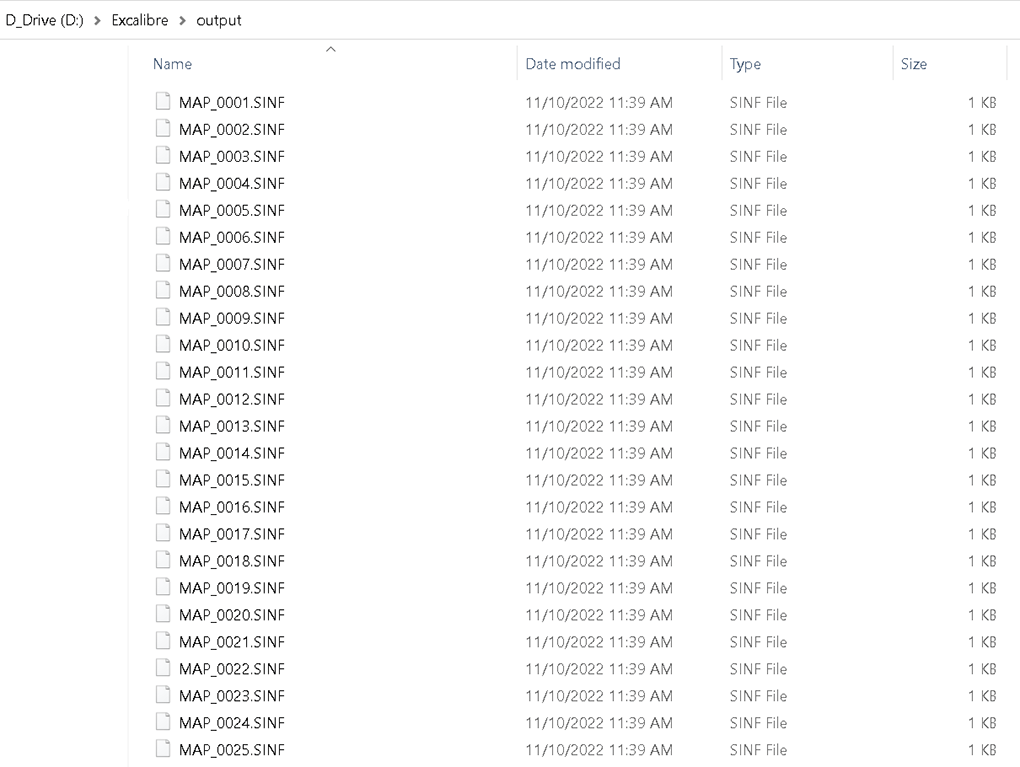Click the file icon of MAP_0019.SINF
Viewport: 1020px width, 767px height.
click(x=163, y=587)
